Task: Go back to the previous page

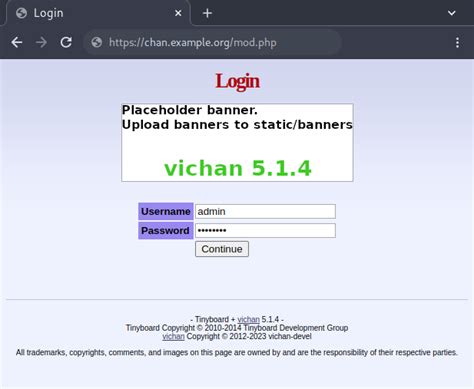Action: [17, 43]
